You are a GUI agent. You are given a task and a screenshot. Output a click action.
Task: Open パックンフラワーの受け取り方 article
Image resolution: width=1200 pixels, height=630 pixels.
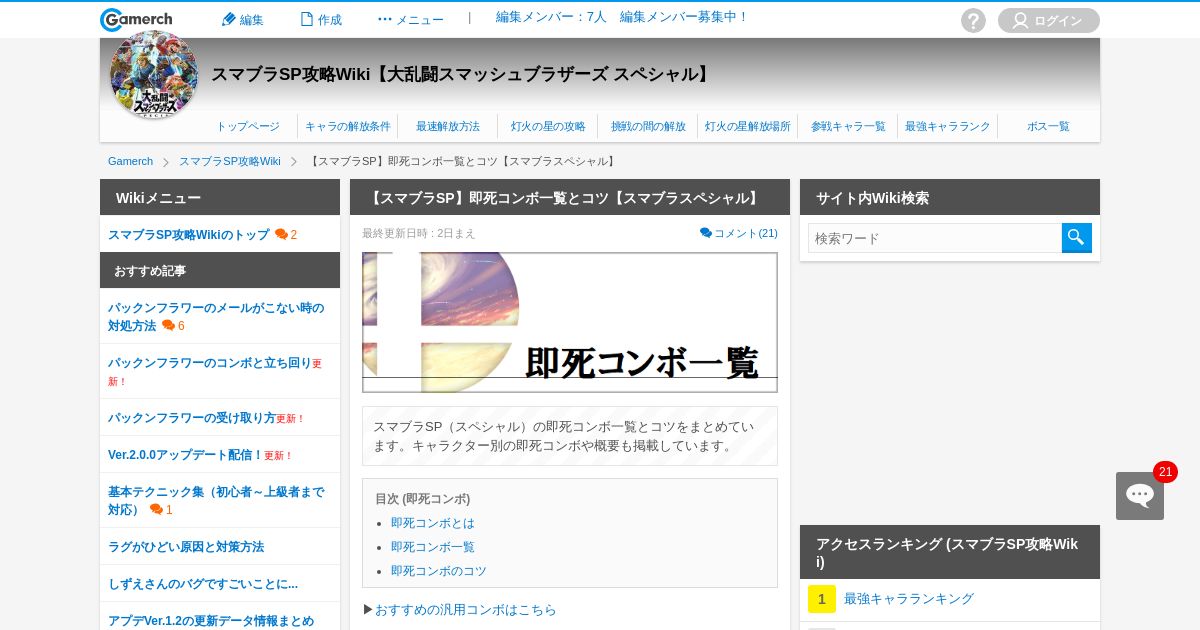tap(192, 418)
